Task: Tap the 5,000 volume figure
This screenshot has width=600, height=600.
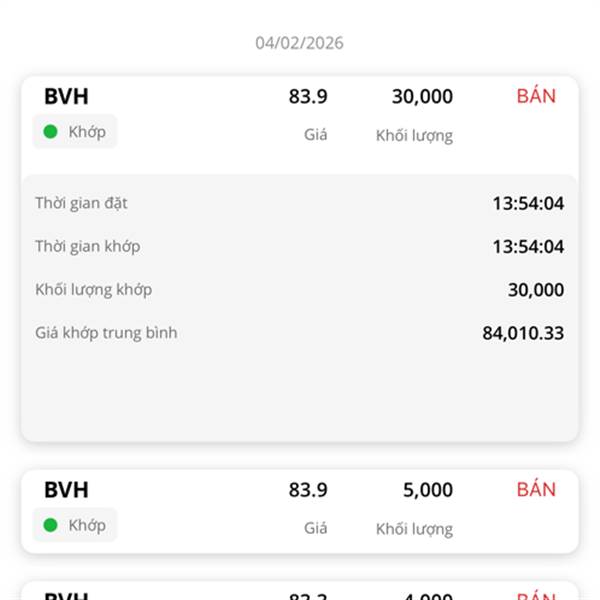Action: pos(427,490)
